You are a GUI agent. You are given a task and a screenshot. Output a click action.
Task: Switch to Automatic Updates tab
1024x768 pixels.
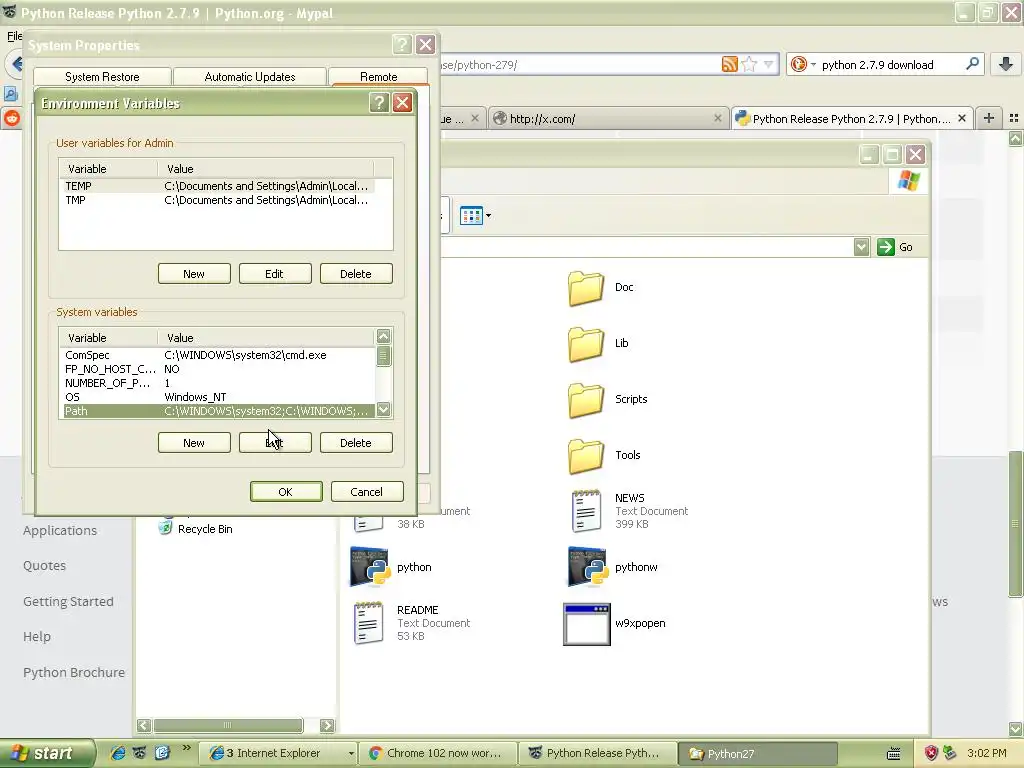point(250,77)
